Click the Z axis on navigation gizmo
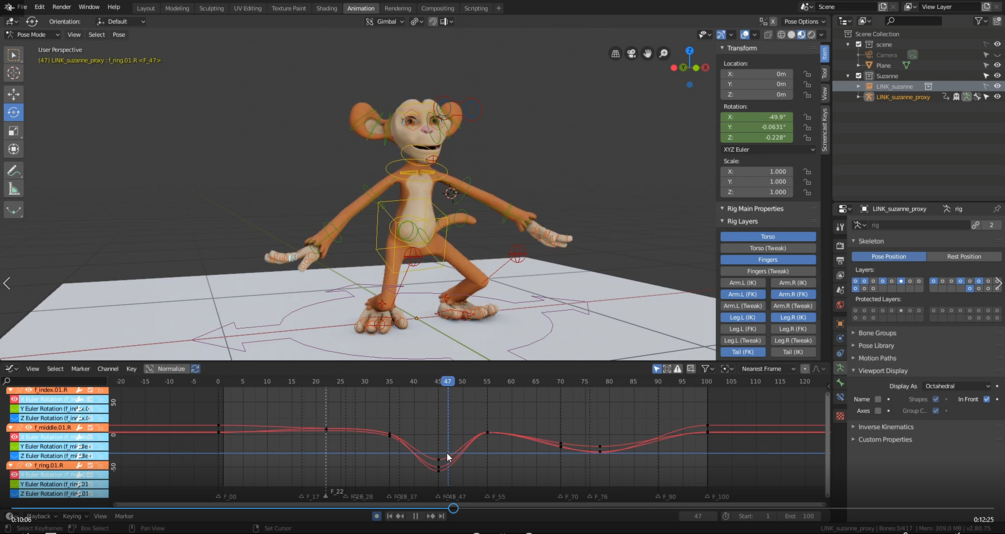This screenshot has height=534, width=1005. point(690,51)
